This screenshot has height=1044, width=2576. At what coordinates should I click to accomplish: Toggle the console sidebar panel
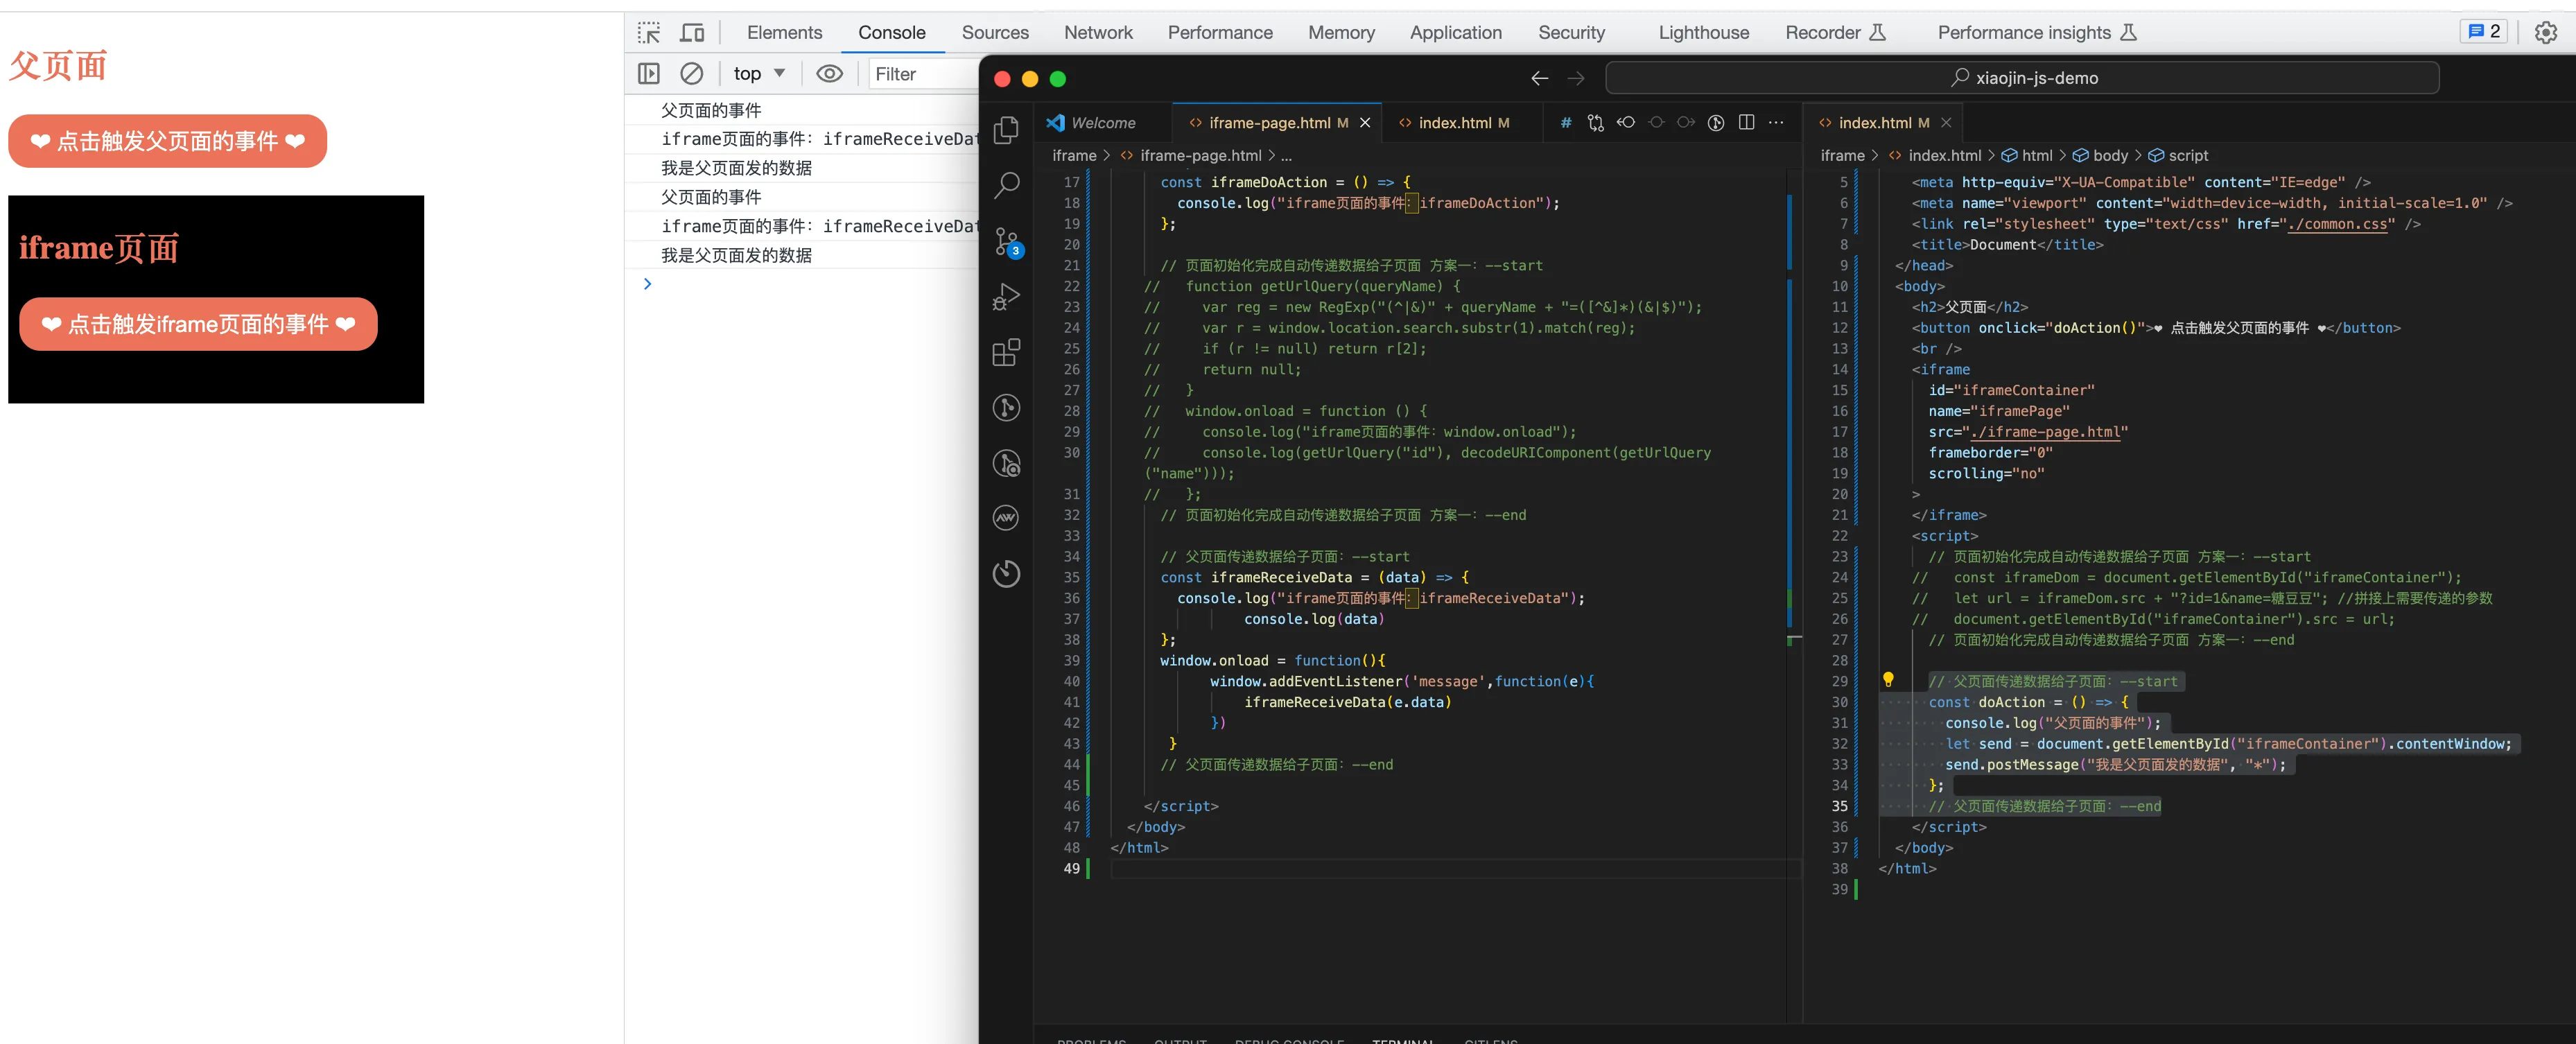(649, 74)
